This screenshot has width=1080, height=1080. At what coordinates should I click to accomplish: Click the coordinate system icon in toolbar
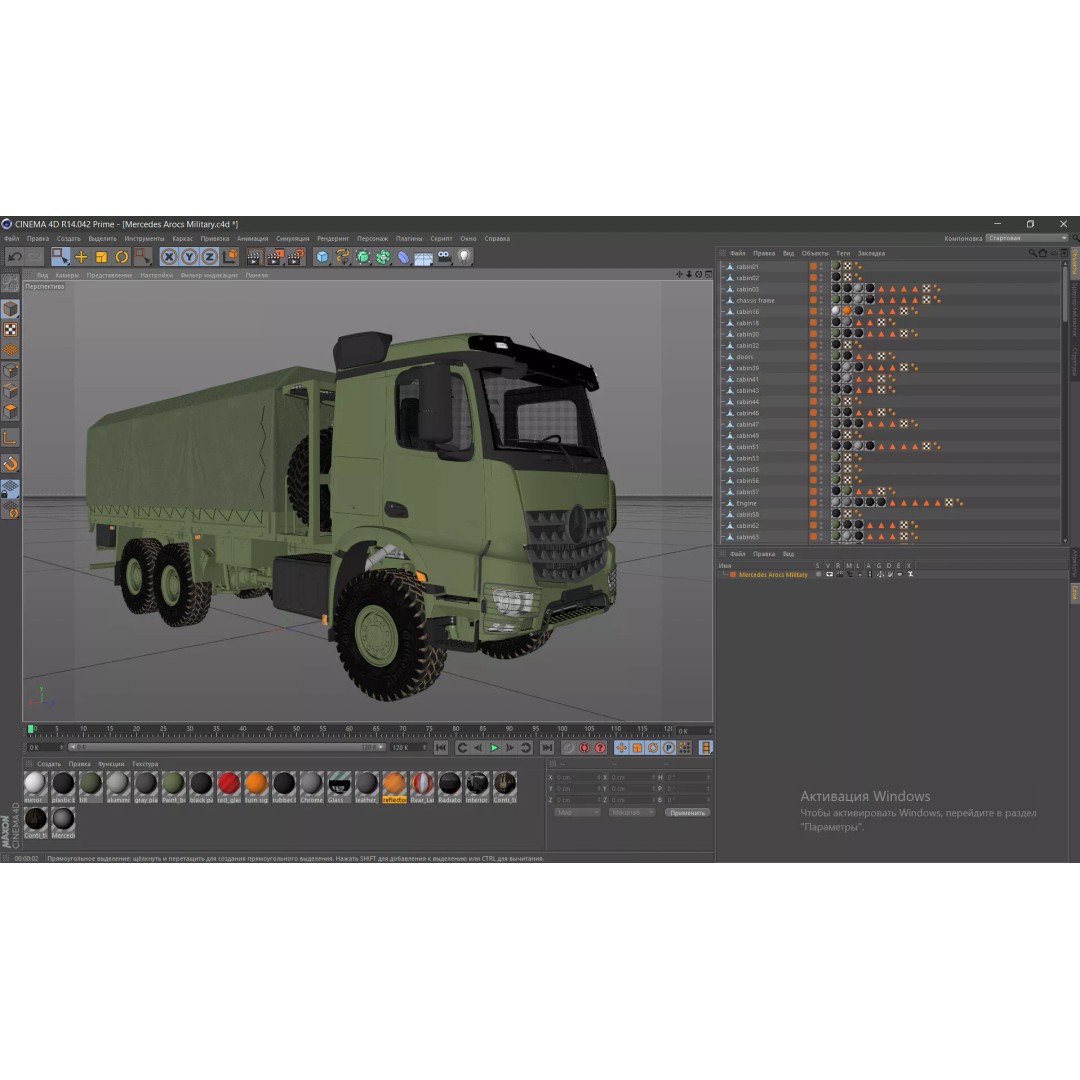coord(230,257)
